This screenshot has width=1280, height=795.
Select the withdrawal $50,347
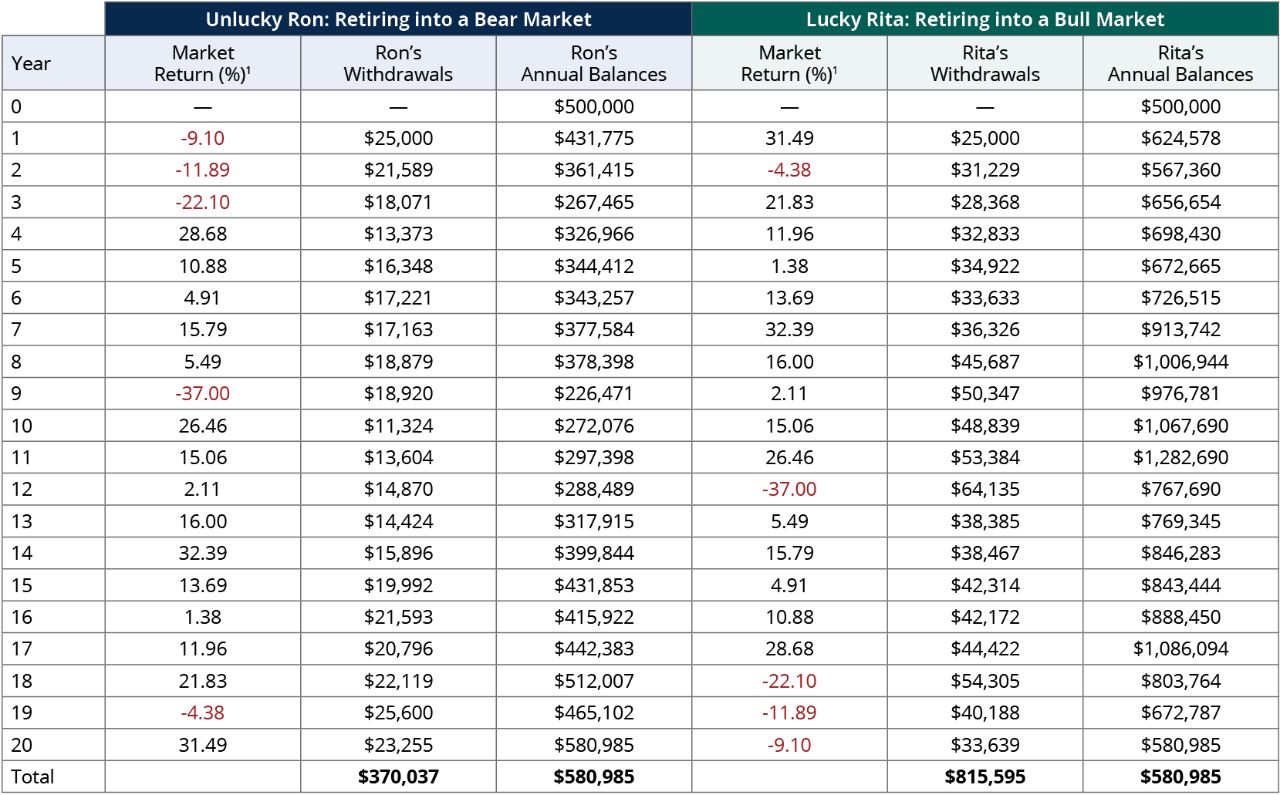click(985, 393)
